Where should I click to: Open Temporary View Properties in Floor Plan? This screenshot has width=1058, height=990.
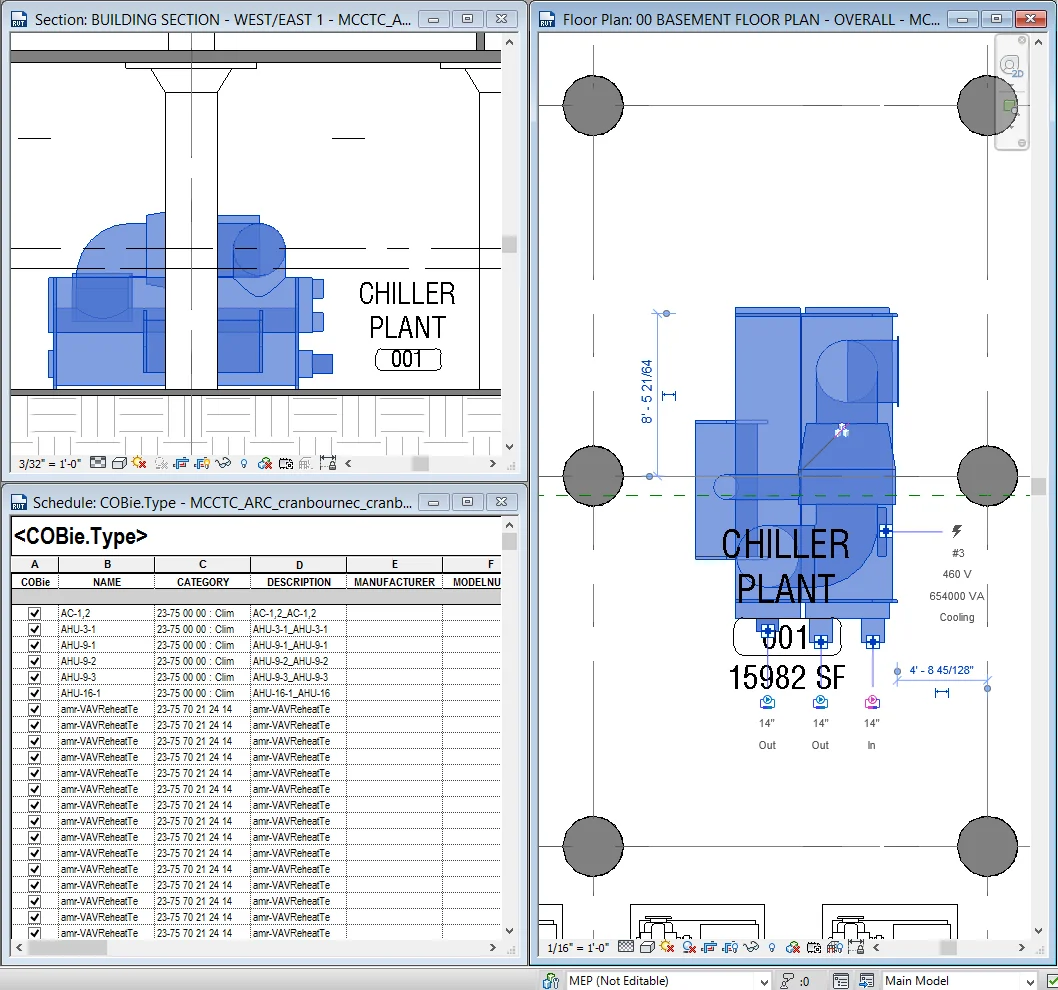coord(814,948)
